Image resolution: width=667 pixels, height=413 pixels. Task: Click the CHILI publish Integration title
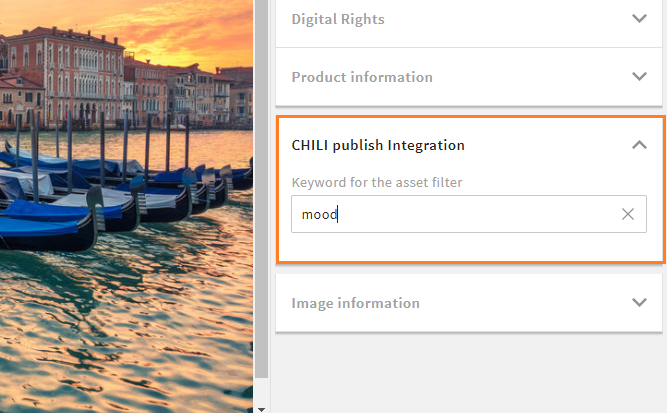[x=378, y=145]
